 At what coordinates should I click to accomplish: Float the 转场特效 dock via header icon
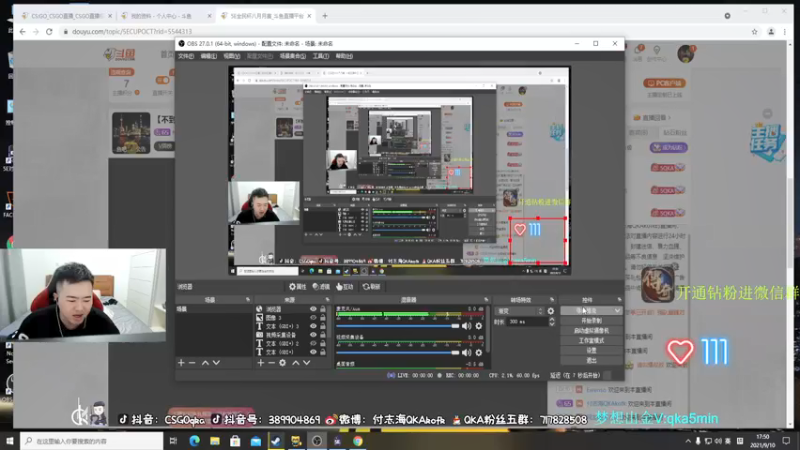(552, 299)
